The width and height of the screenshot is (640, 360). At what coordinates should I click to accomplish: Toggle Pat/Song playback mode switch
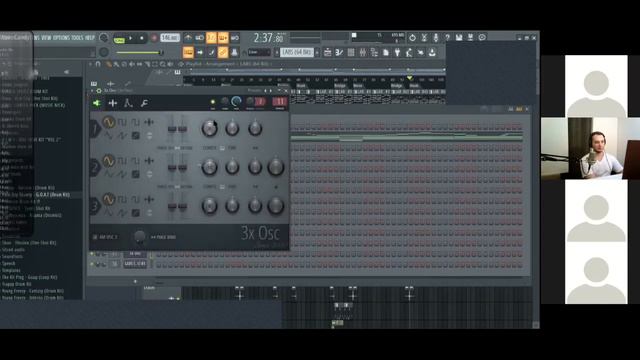[x=119, y=39]
